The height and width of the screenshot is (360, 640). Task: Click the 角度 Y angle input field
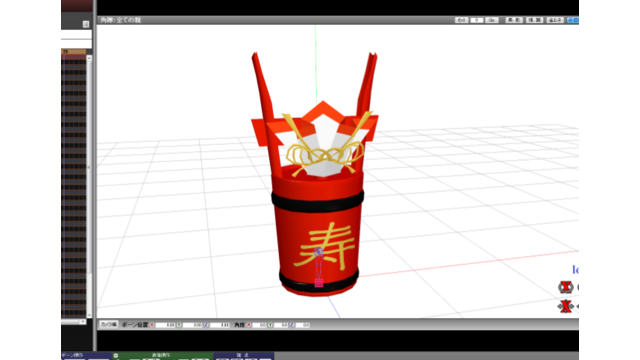281,325
